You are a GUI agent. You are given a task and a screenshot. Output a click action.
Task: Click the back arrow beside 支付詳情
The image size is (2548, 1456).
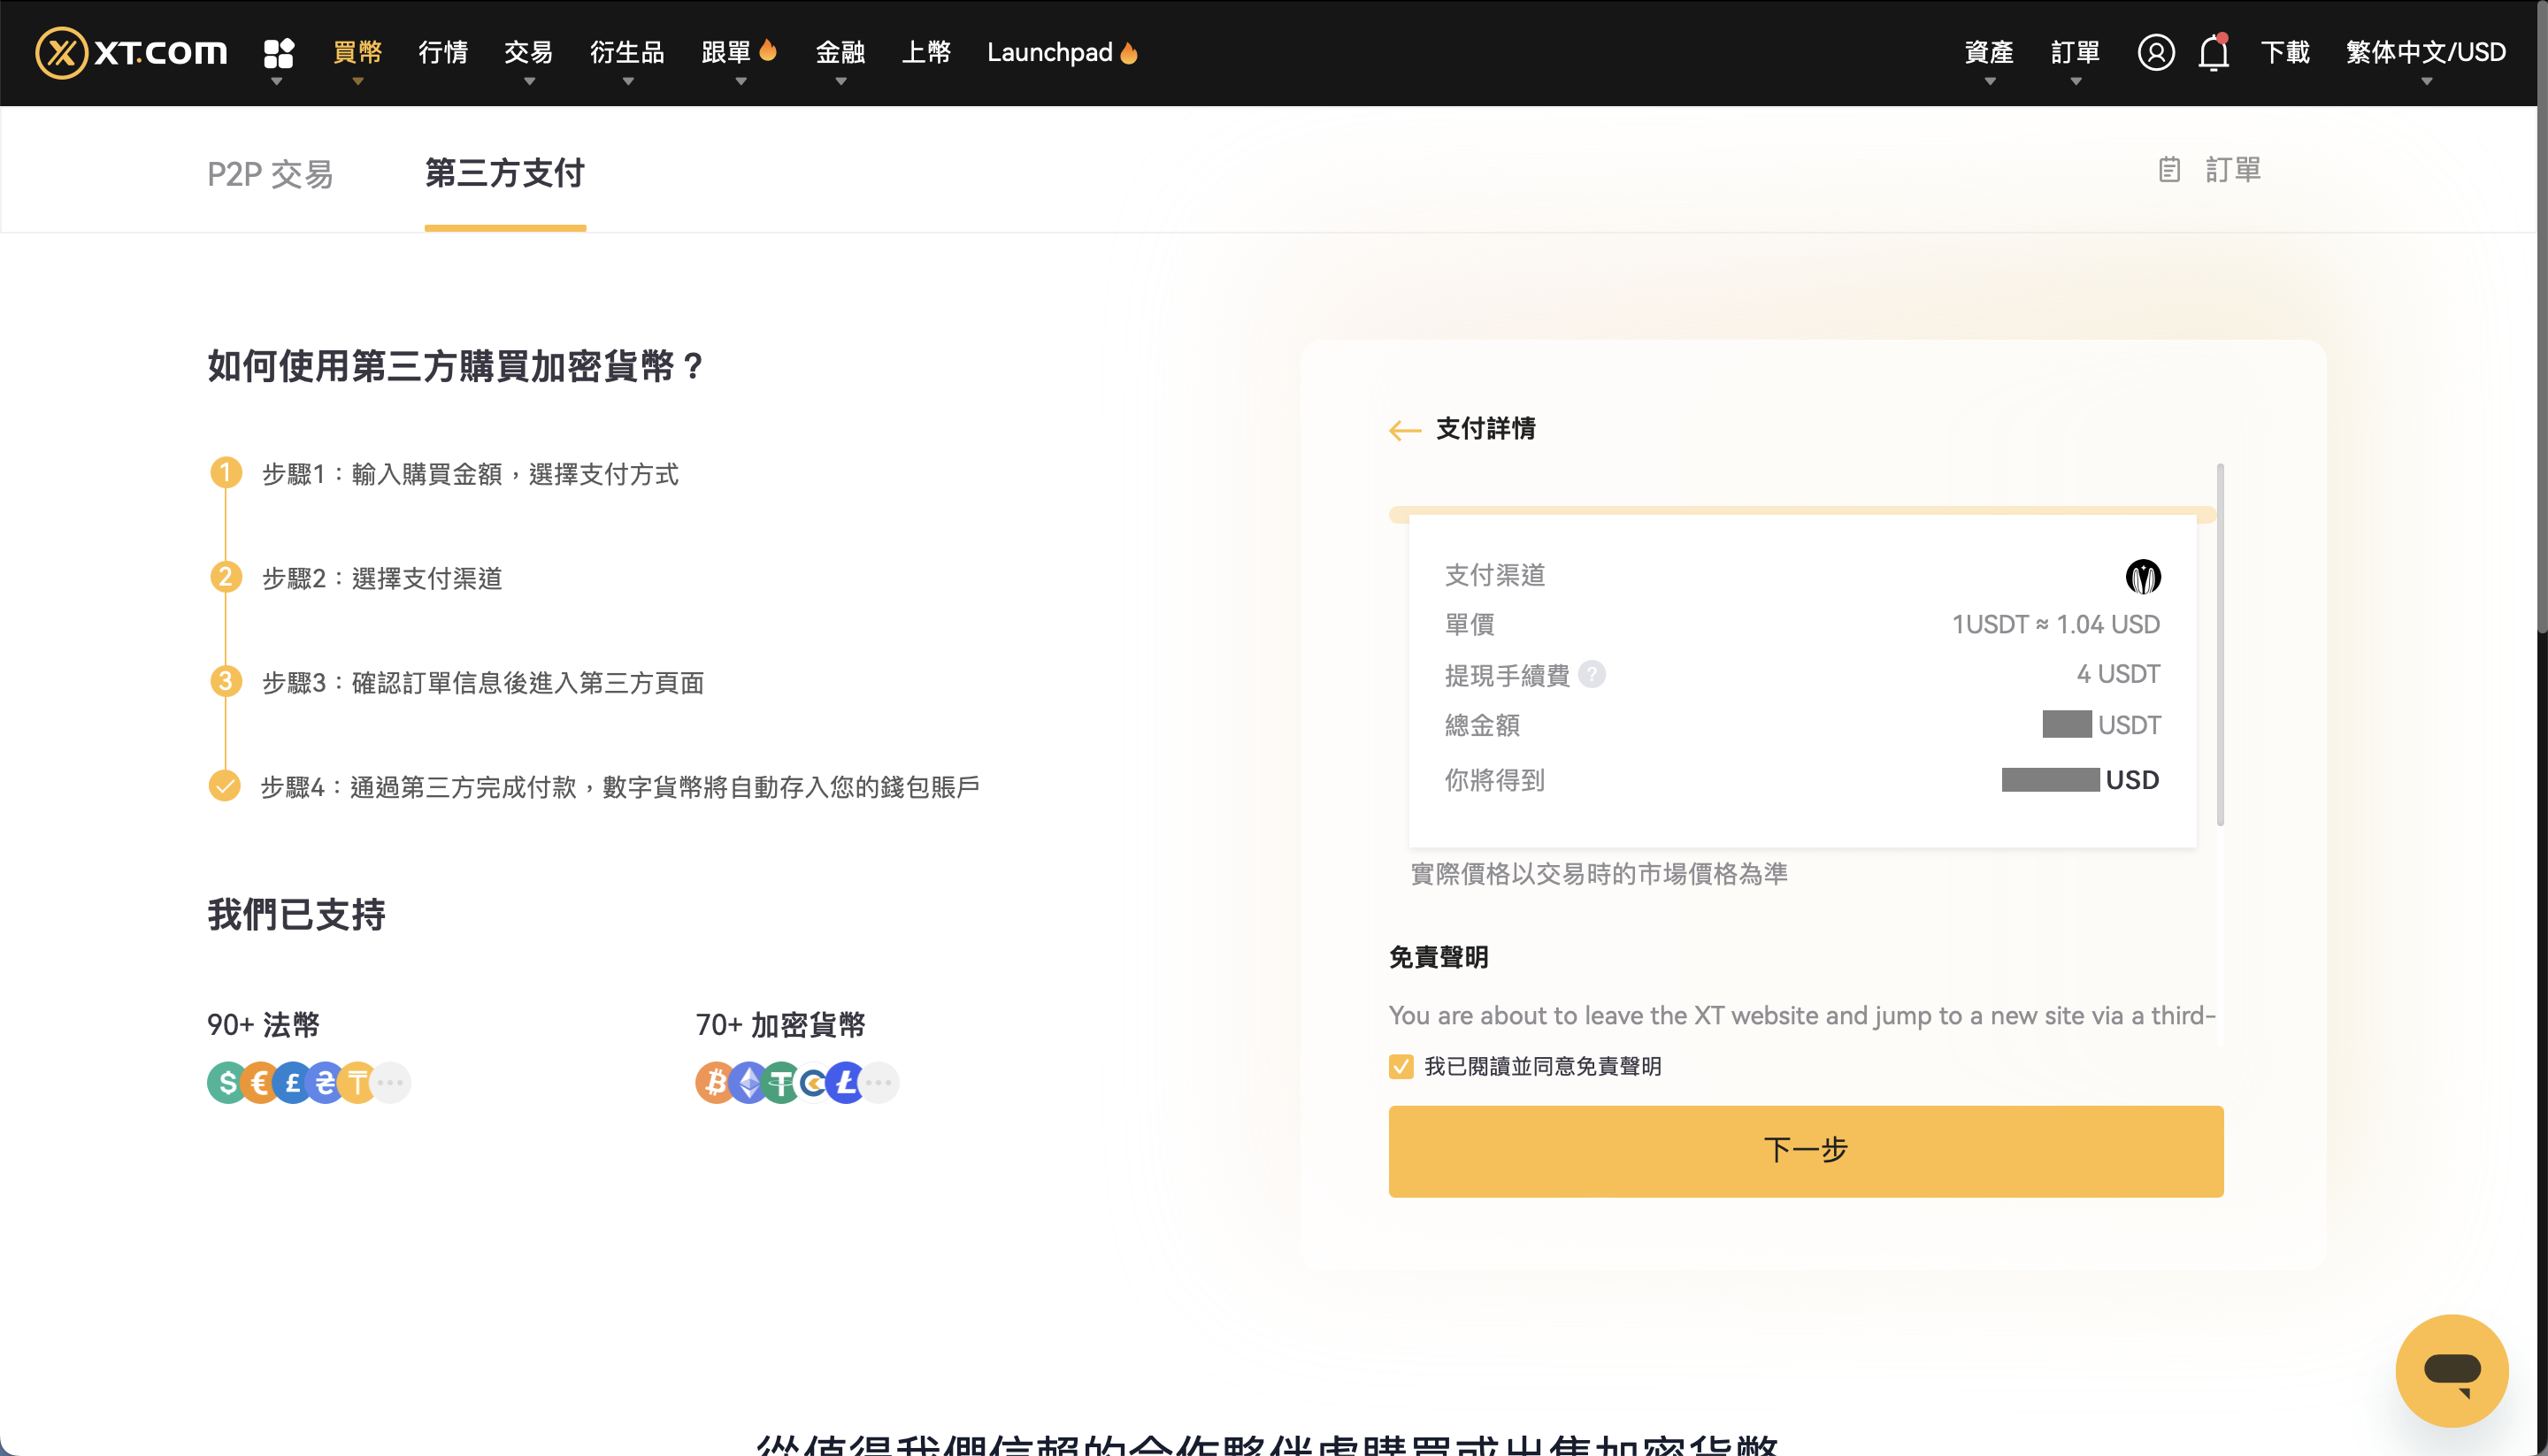coord(1405,430)
